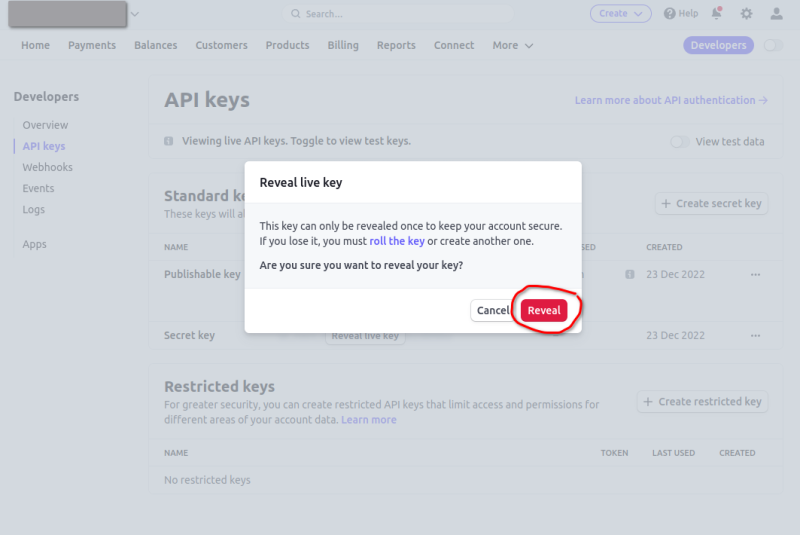Click the Cancel button in dialog

pyautogui.click(x=492, y=311)
